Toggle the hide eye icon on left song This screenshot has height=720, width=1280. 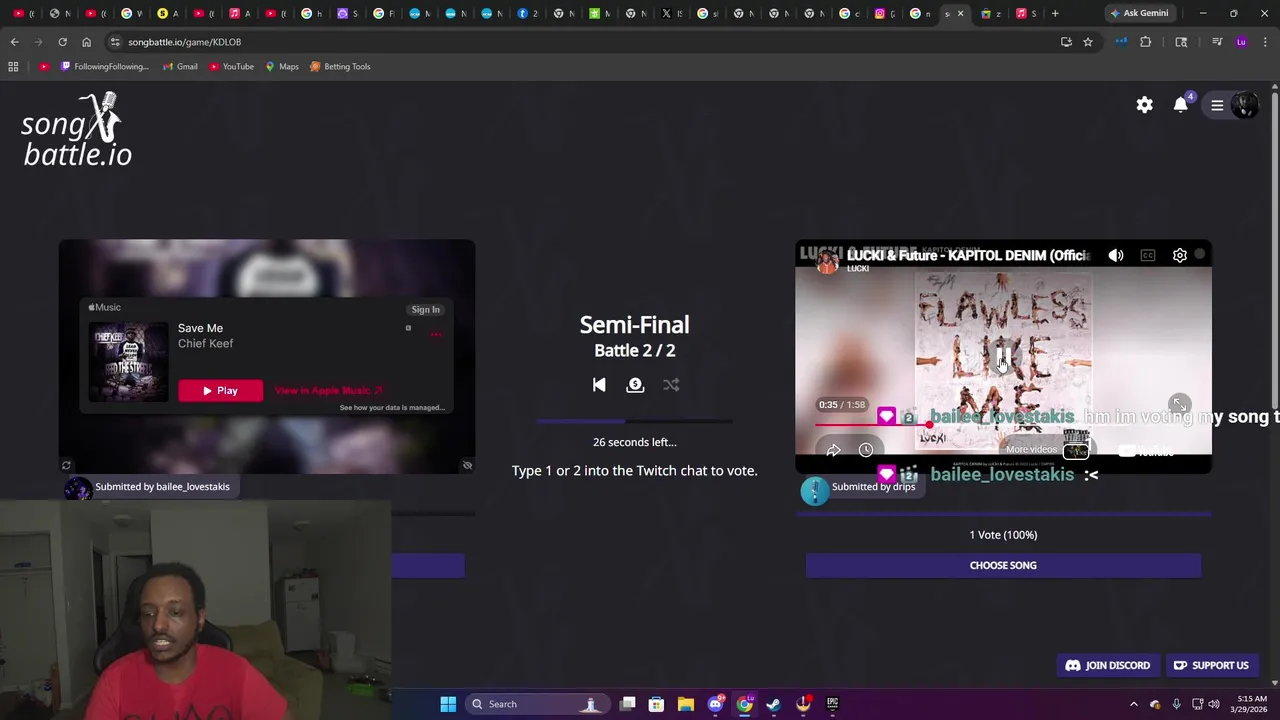pos(467,466)
